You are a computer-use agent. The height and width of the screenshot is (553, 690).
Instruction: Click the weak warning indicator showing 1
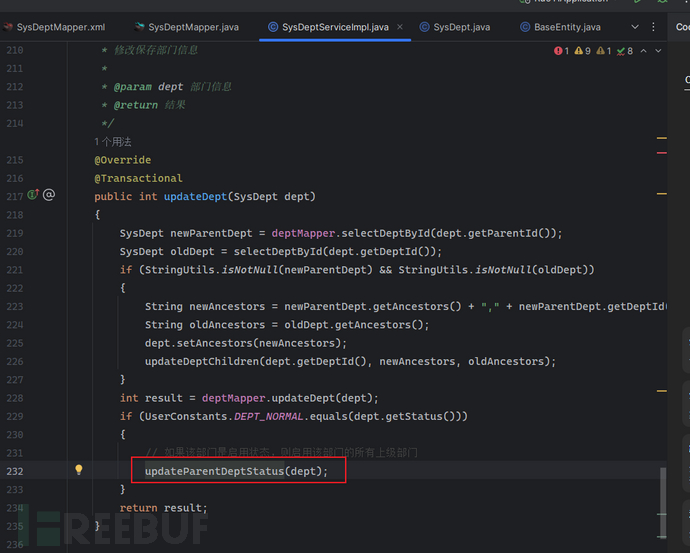coord(604,51)
